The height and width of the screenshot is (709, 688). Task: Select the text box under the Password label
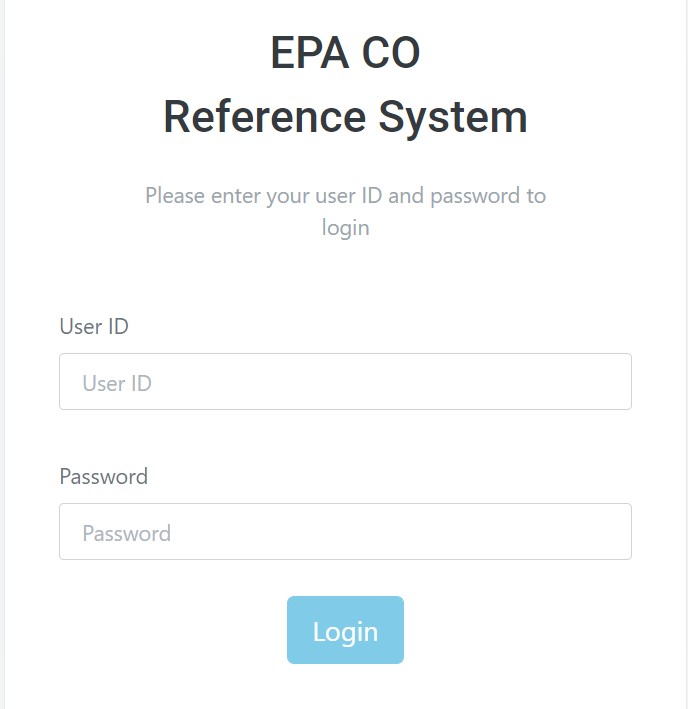point(345,531)
